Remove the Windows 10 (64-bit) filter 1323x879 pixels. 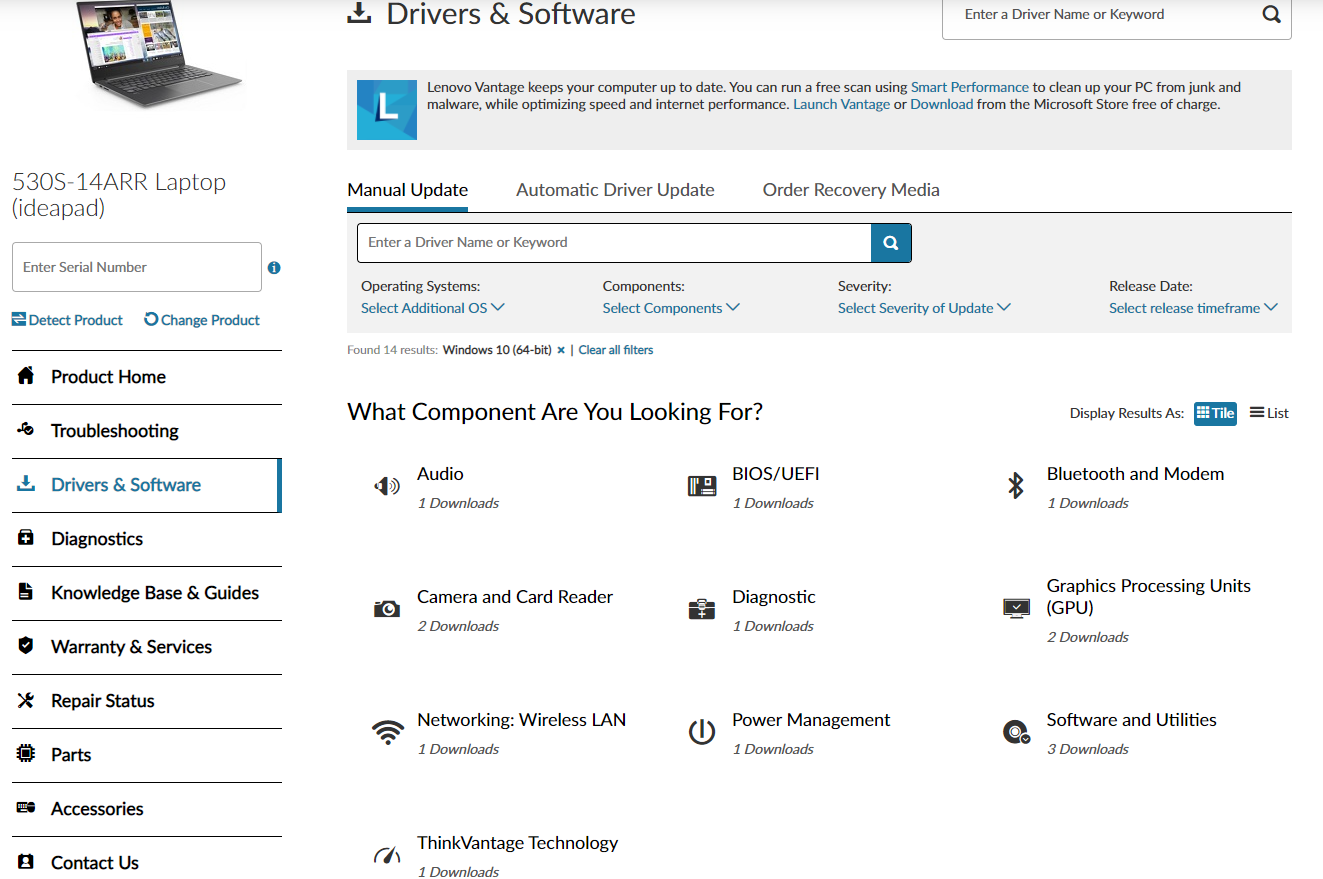point(561,350)
